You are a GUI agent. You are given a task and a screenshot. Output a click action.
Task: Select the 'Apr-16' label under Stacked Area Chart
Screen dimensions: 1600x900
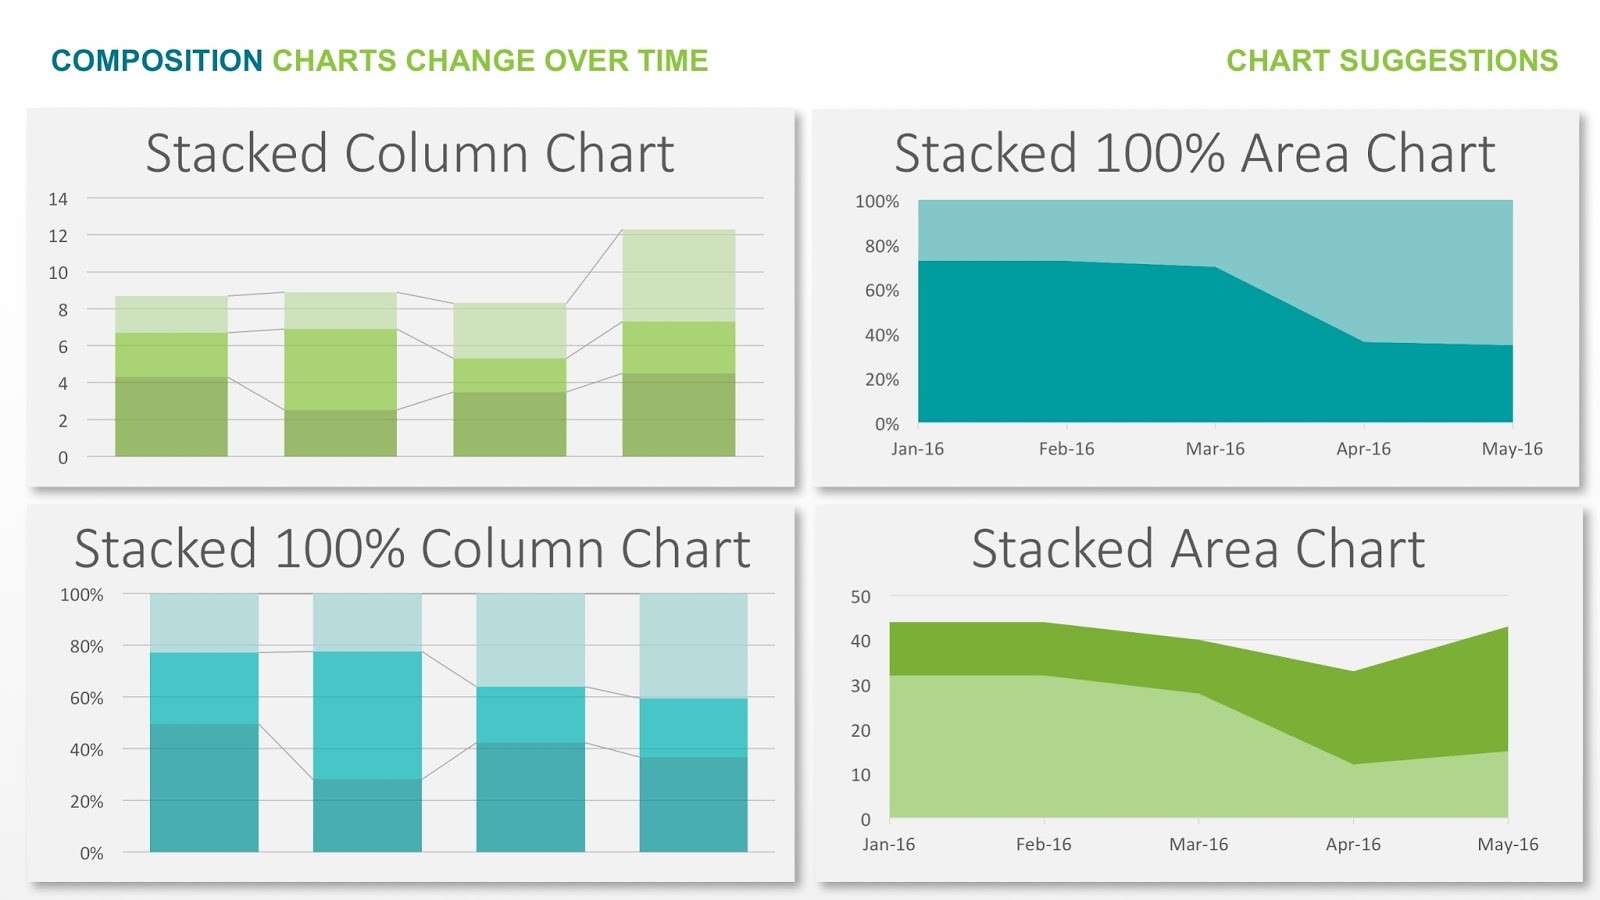(1353, 844)
